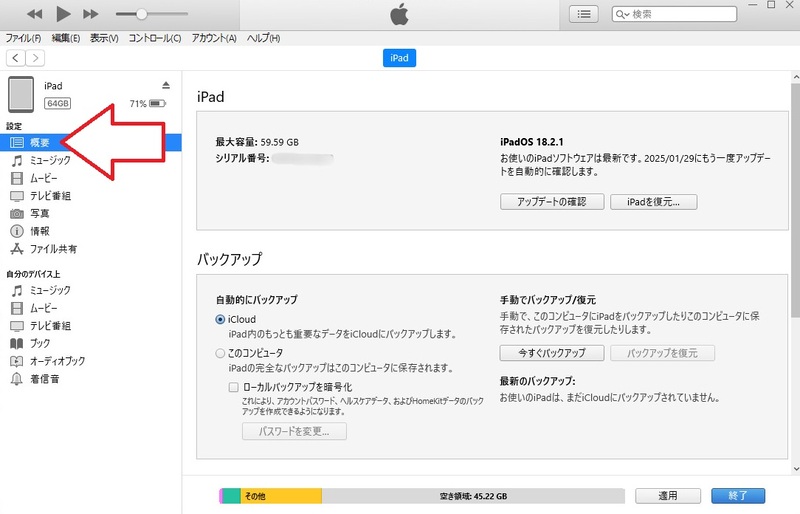The height and width of the screenshot is (514, 800).
Task: Click the 検索 search field
Action: click(x=674, y=14)
